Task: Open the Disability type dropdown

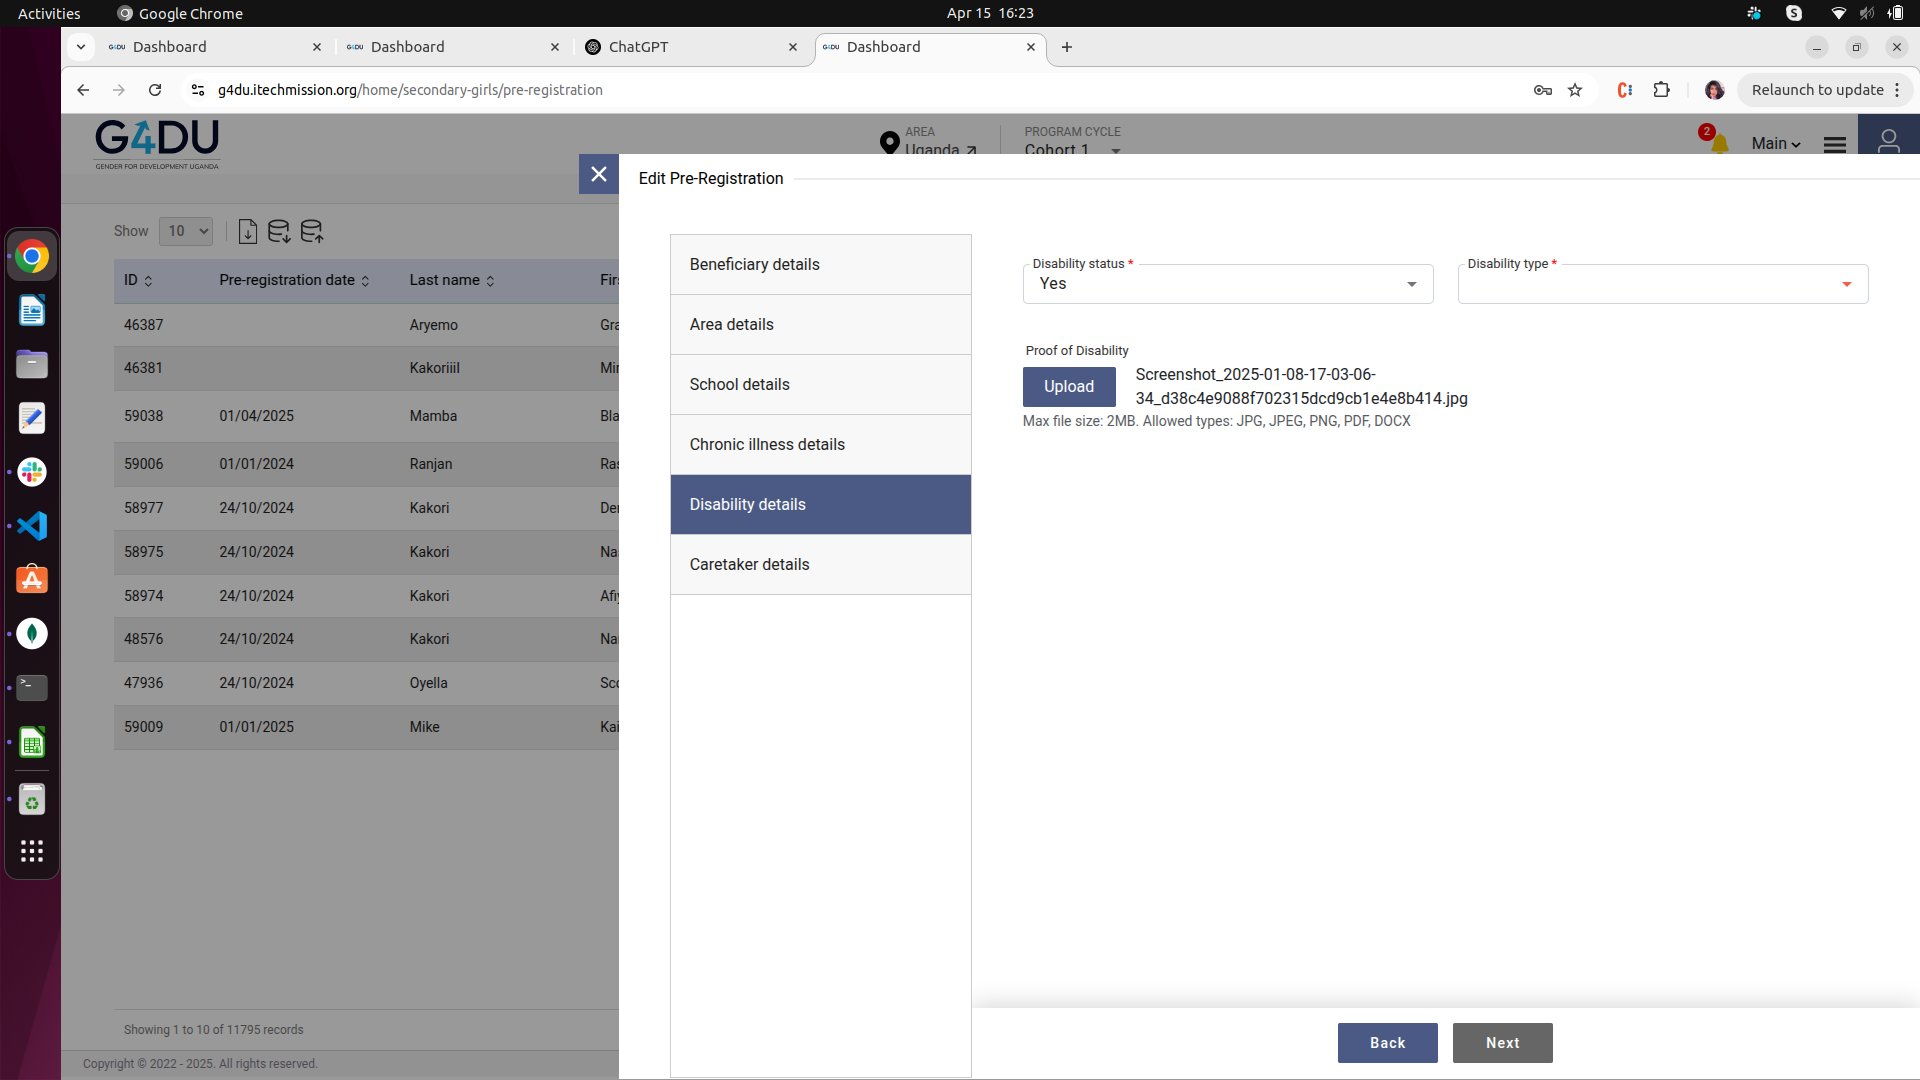Action: (x=1662, y=284)
